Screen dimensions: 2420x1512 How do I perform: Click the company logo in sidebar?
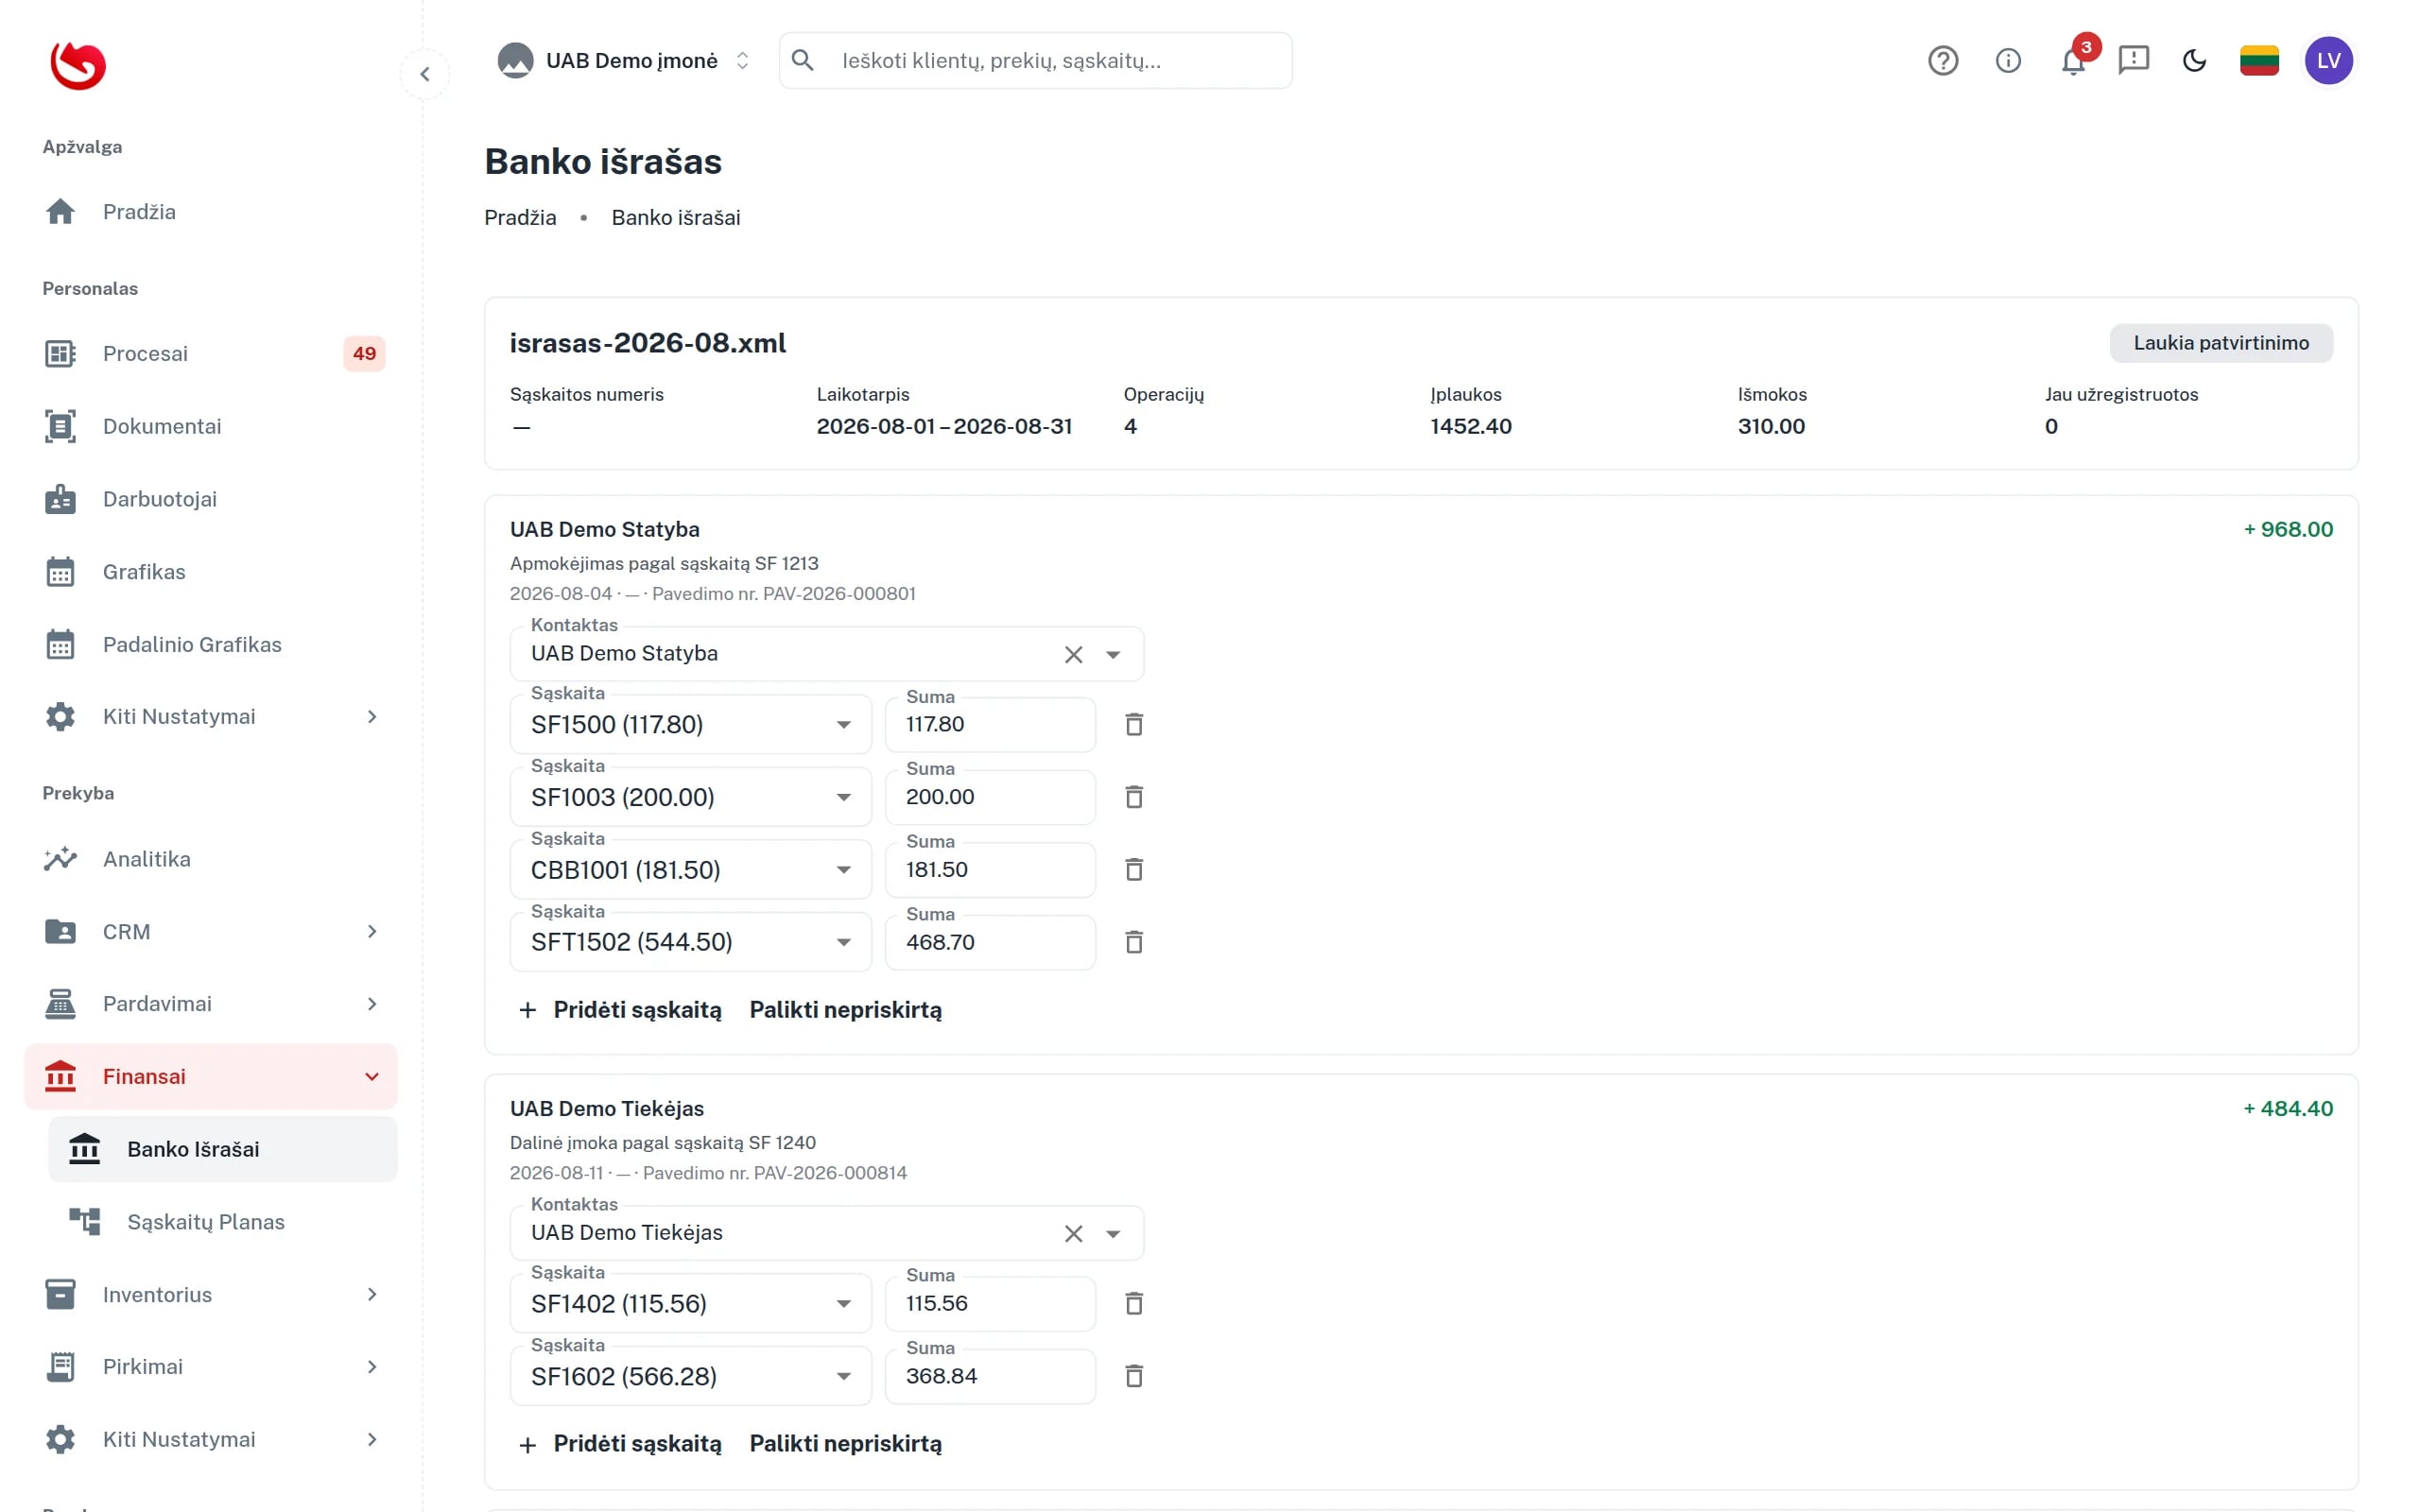click(x=78, y=65)
